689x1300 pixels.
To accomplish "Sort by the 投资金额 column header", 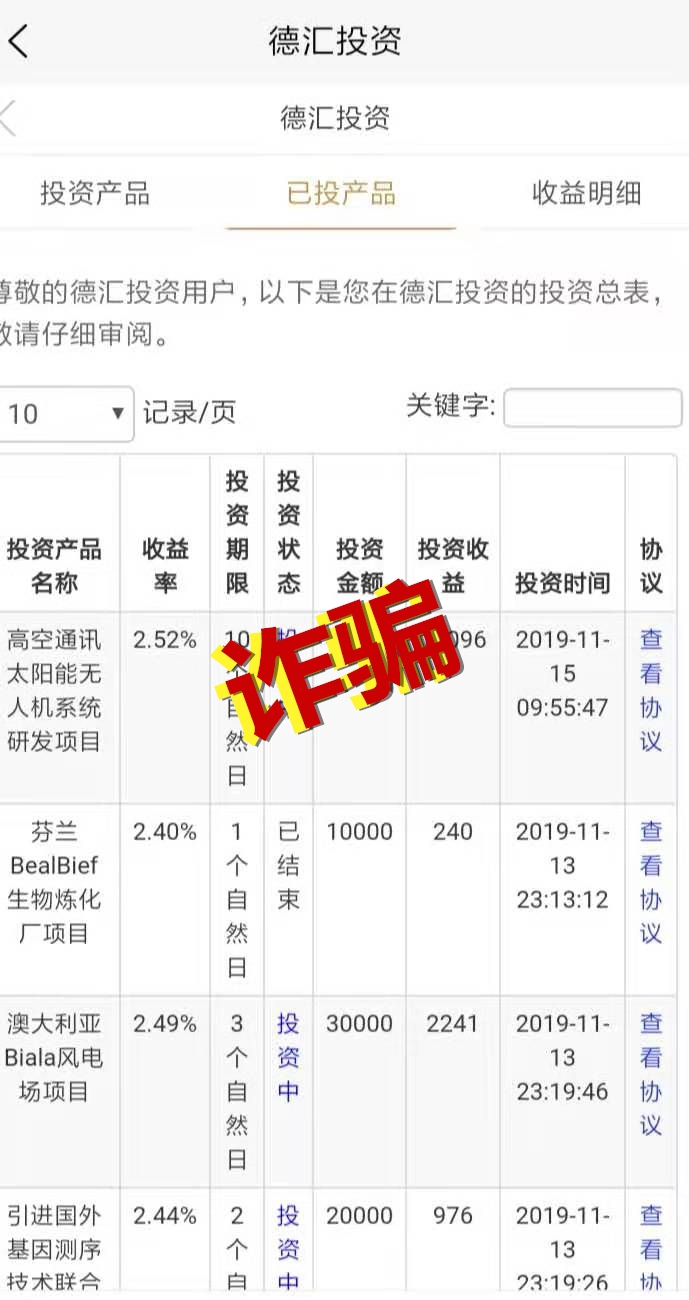I will click(359, 566).
